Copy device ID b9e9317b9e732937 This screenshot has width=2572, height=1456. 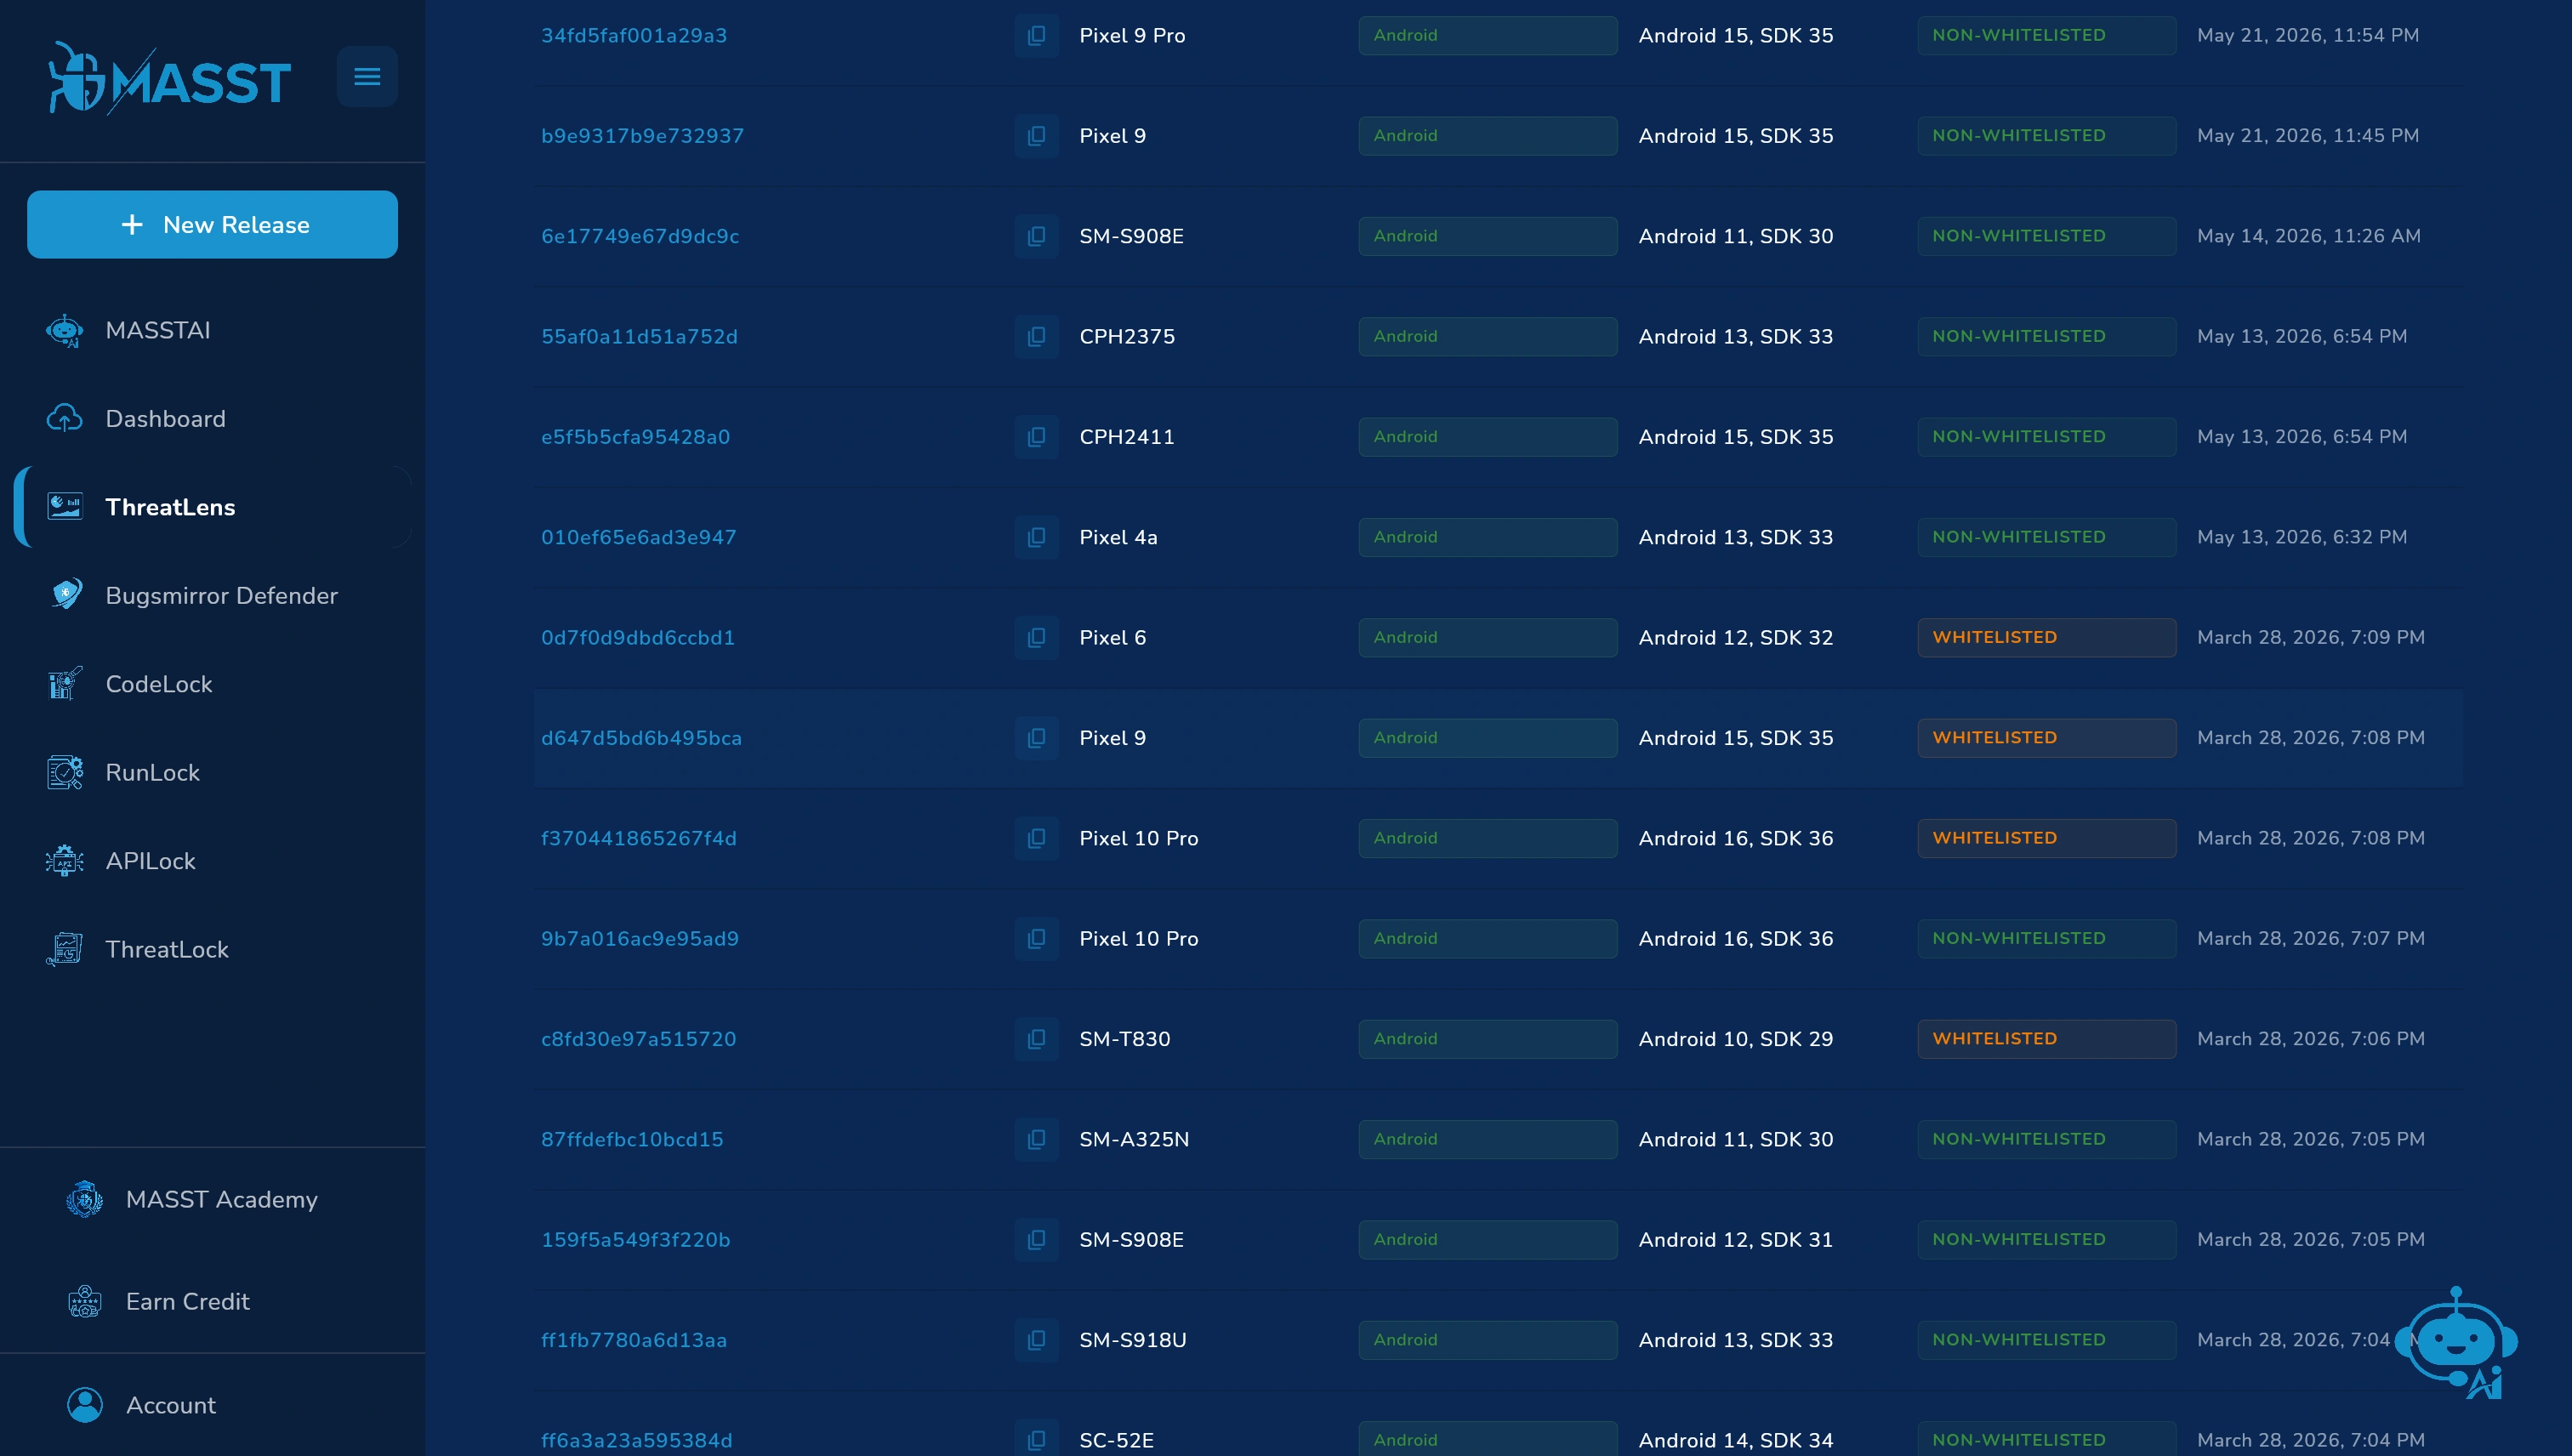(x=1037, y=136)
